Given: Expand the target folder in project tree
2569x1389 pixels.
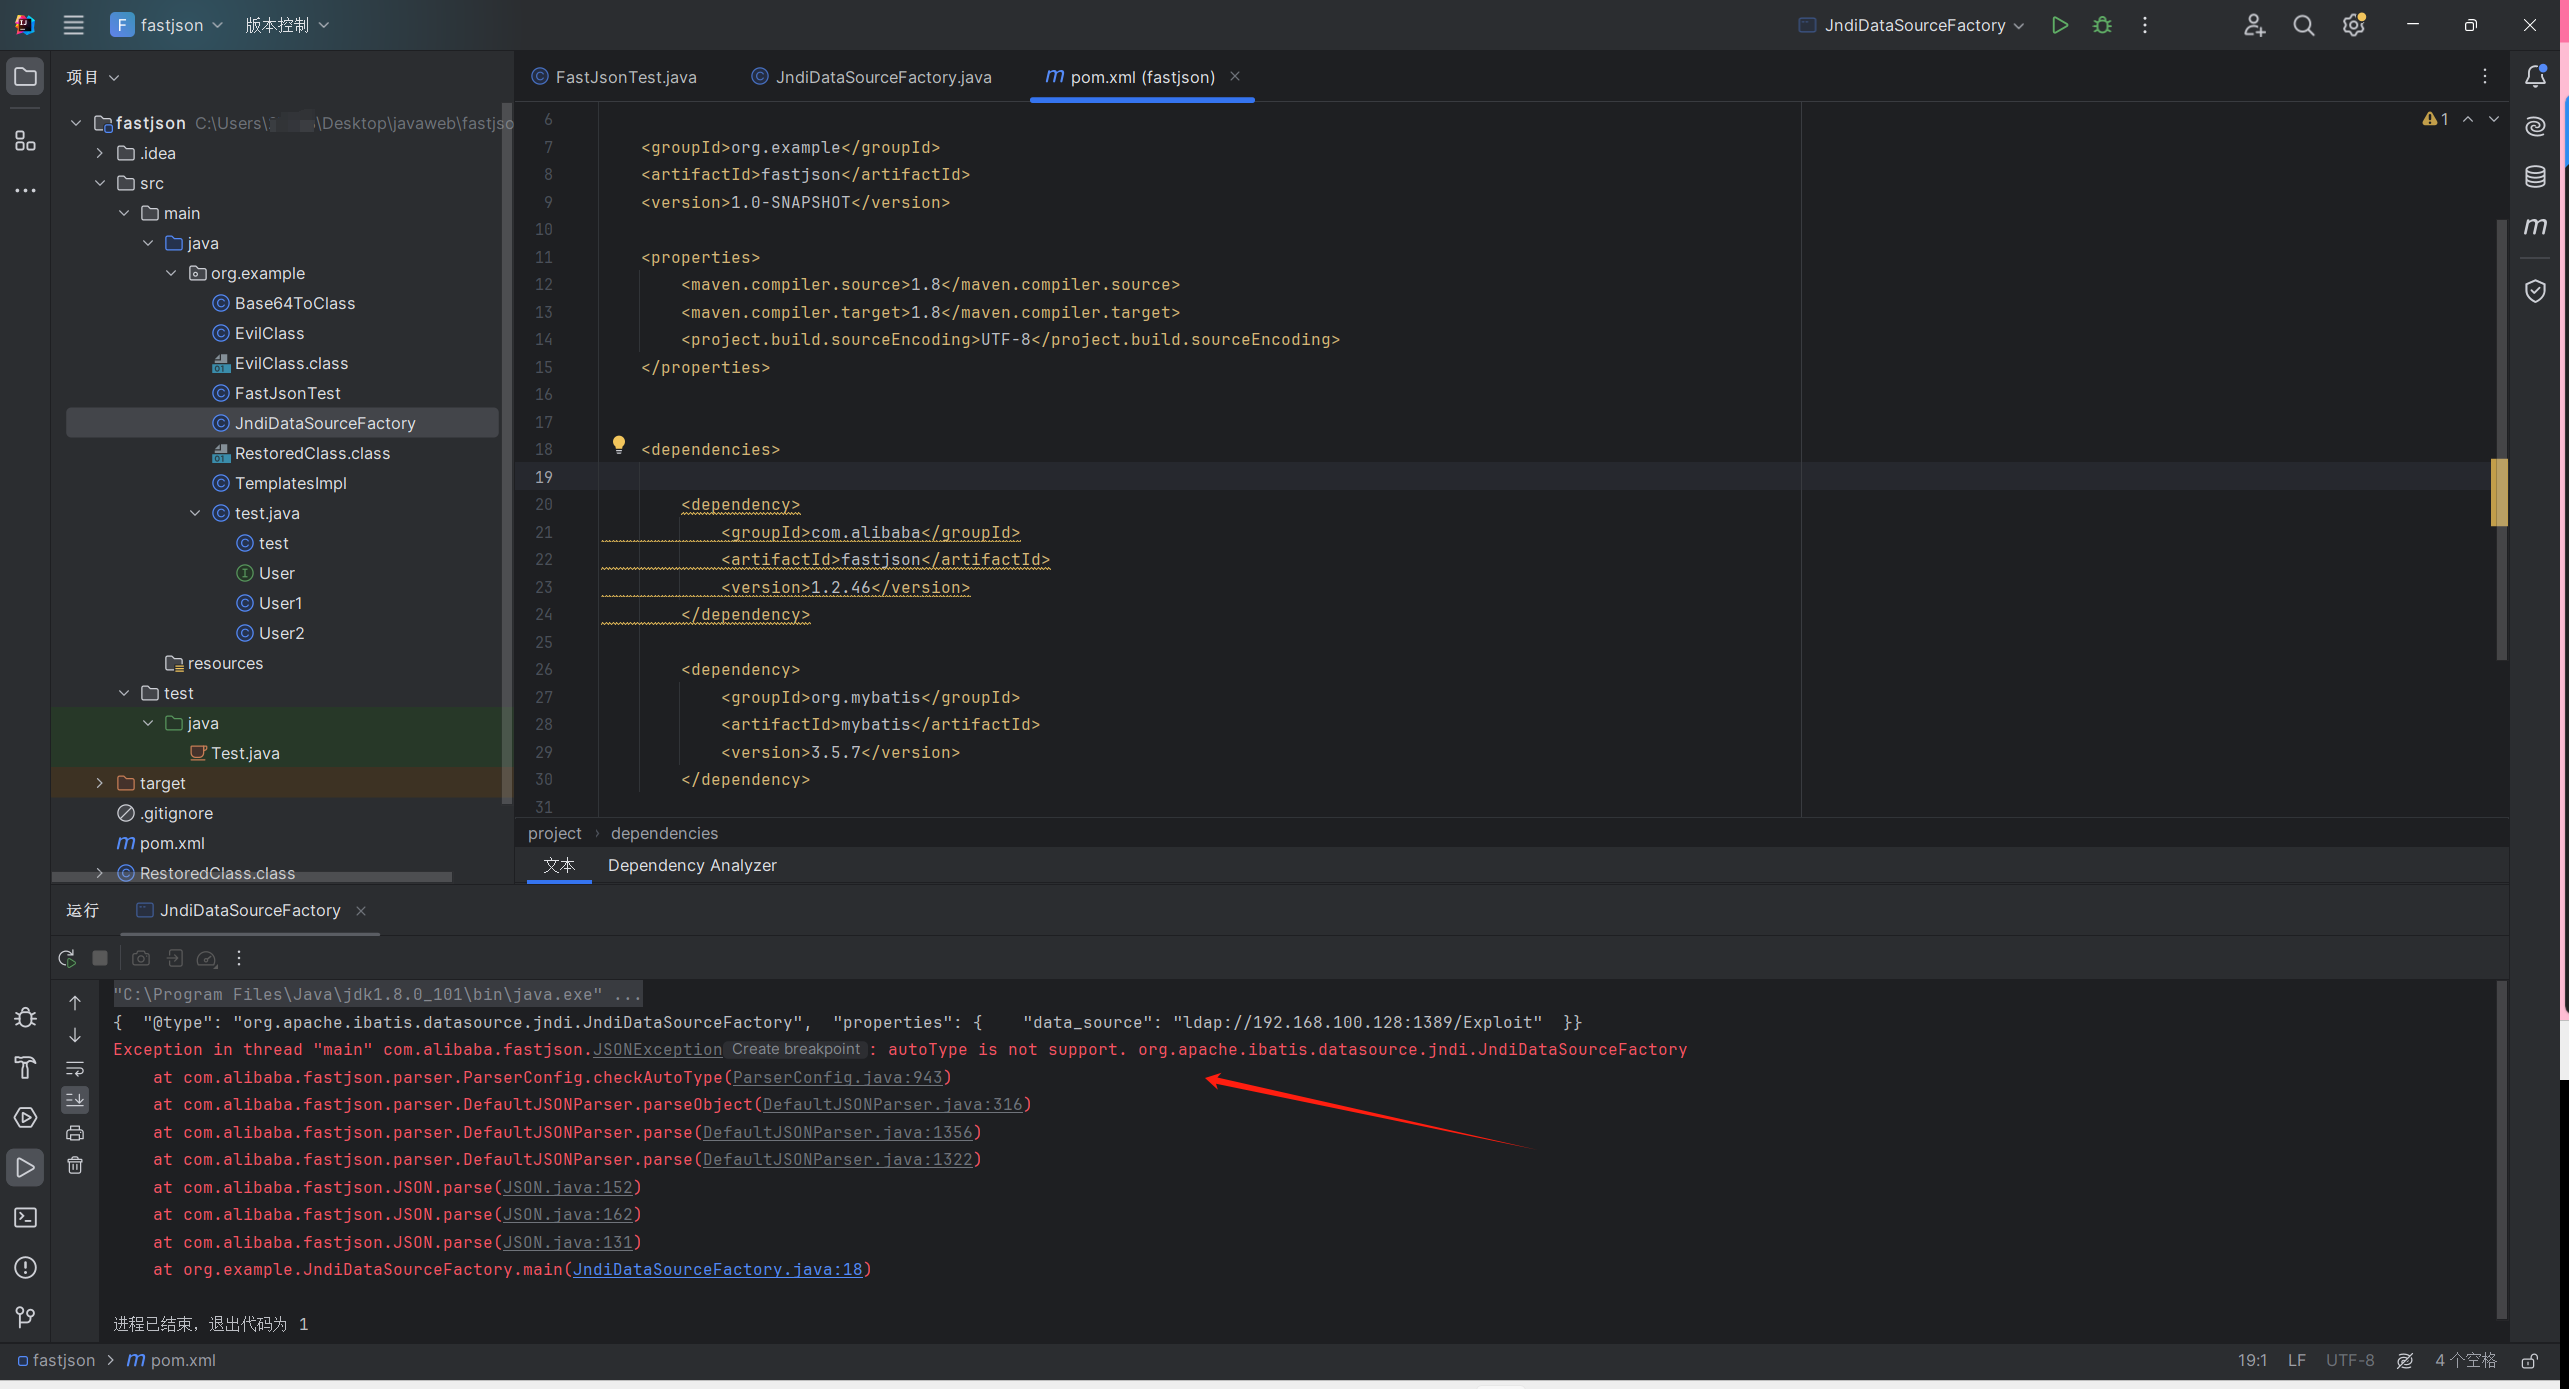Looking at the screenshot, I should point(99,783).
